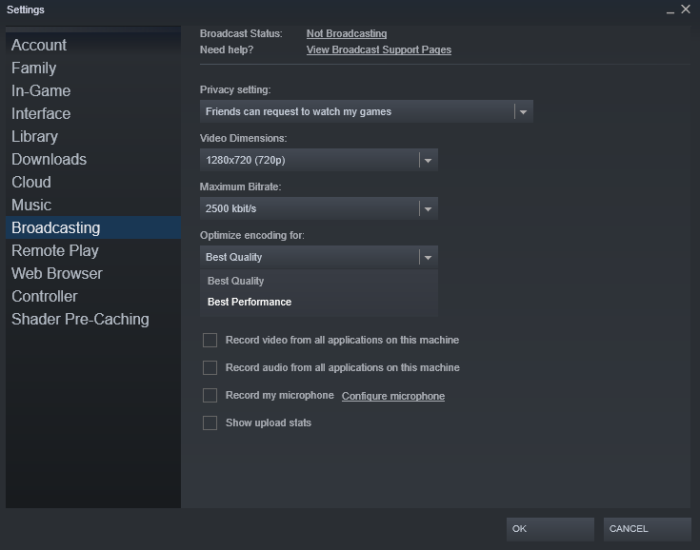Choose Best Quality from the list

click(x=319, y=281)
